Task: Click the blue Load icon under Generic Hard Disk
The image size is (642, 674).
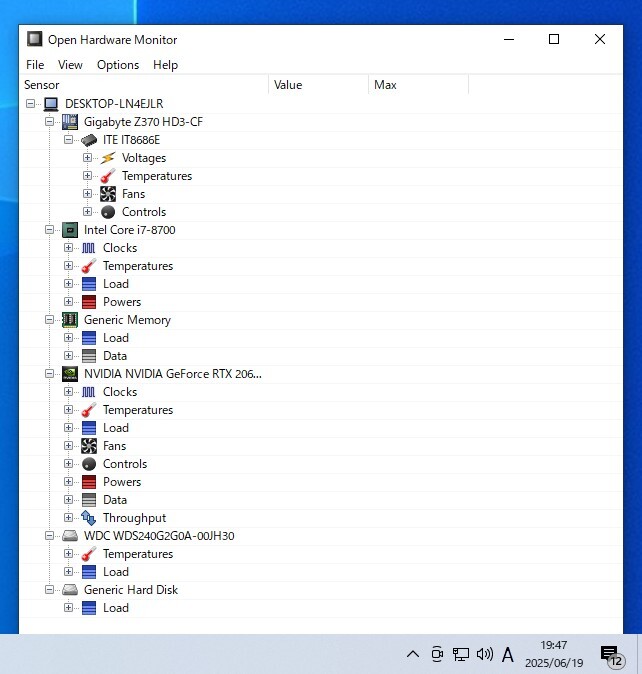Action: (89, 608)
